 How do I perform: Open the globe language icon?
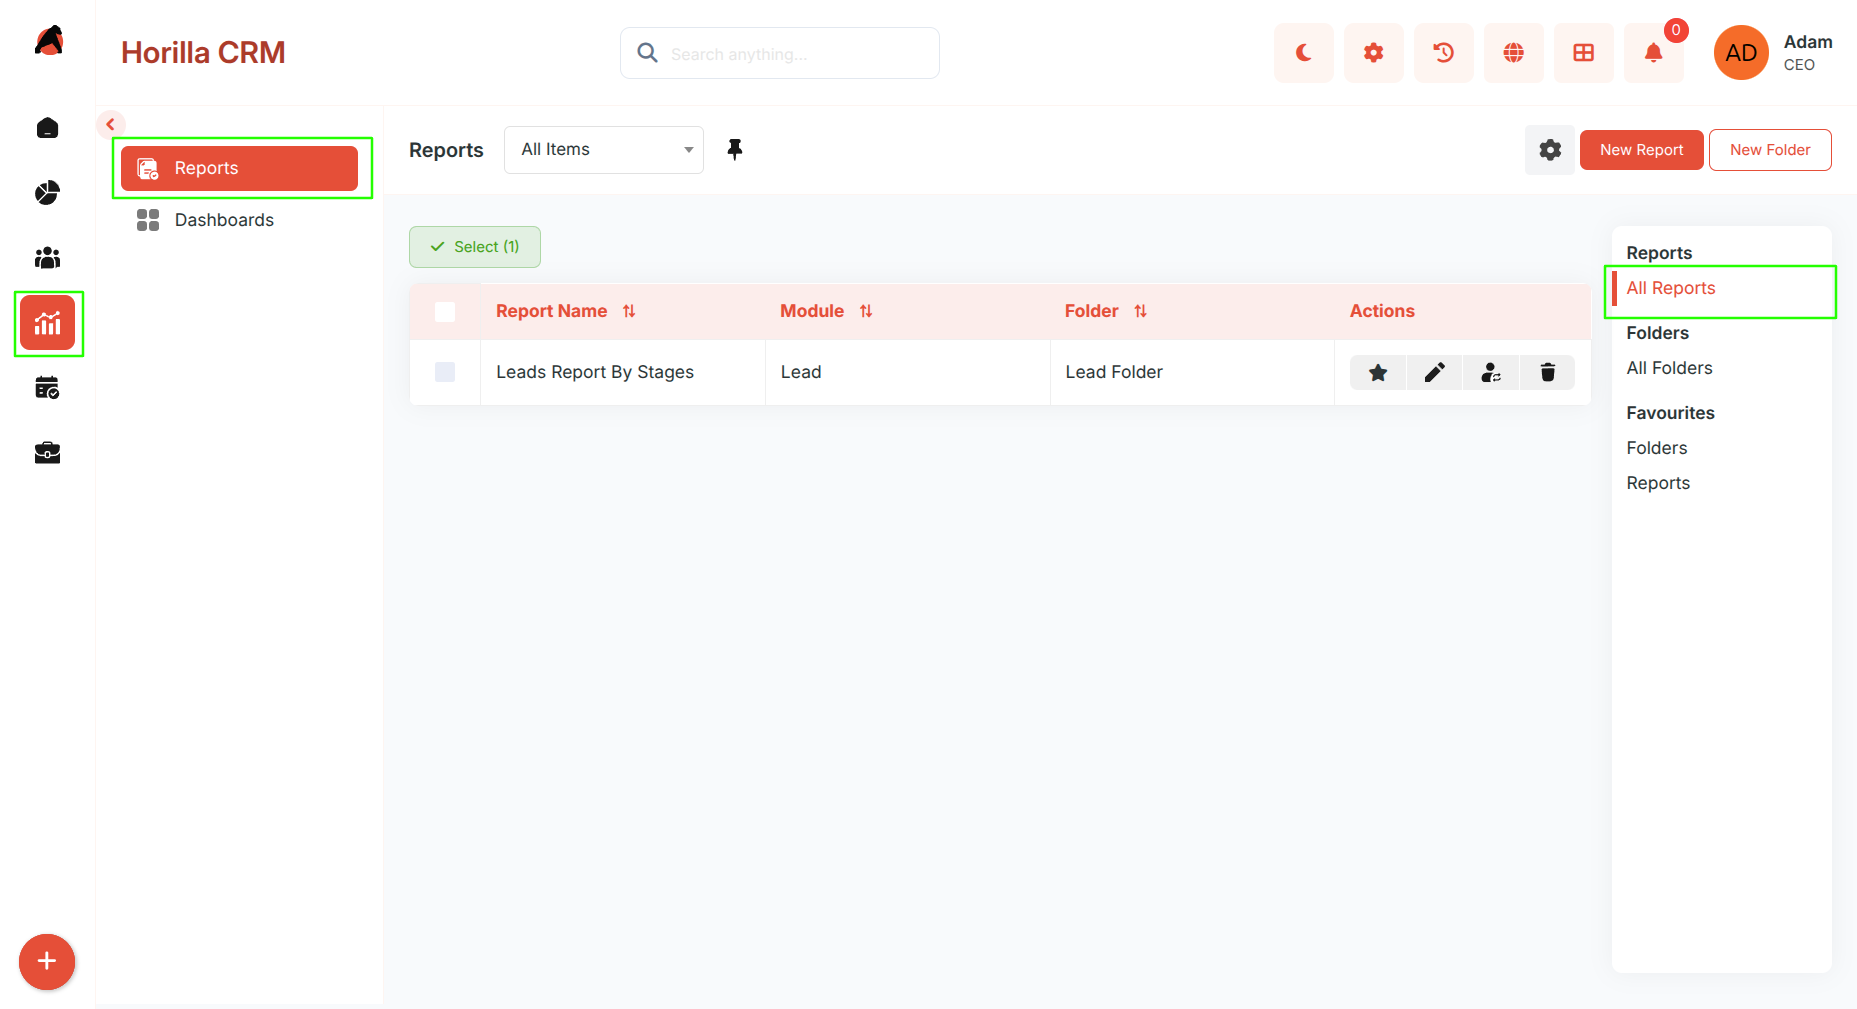click(1514, 53)
